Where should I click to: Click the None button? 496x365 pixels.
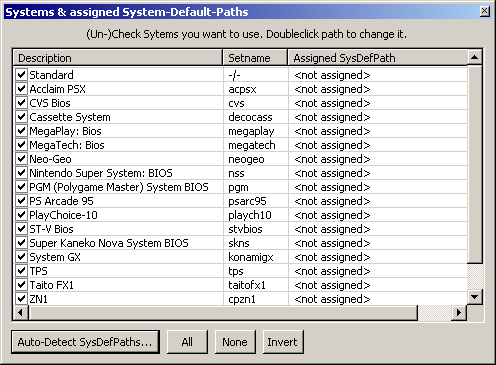[235, 342]
